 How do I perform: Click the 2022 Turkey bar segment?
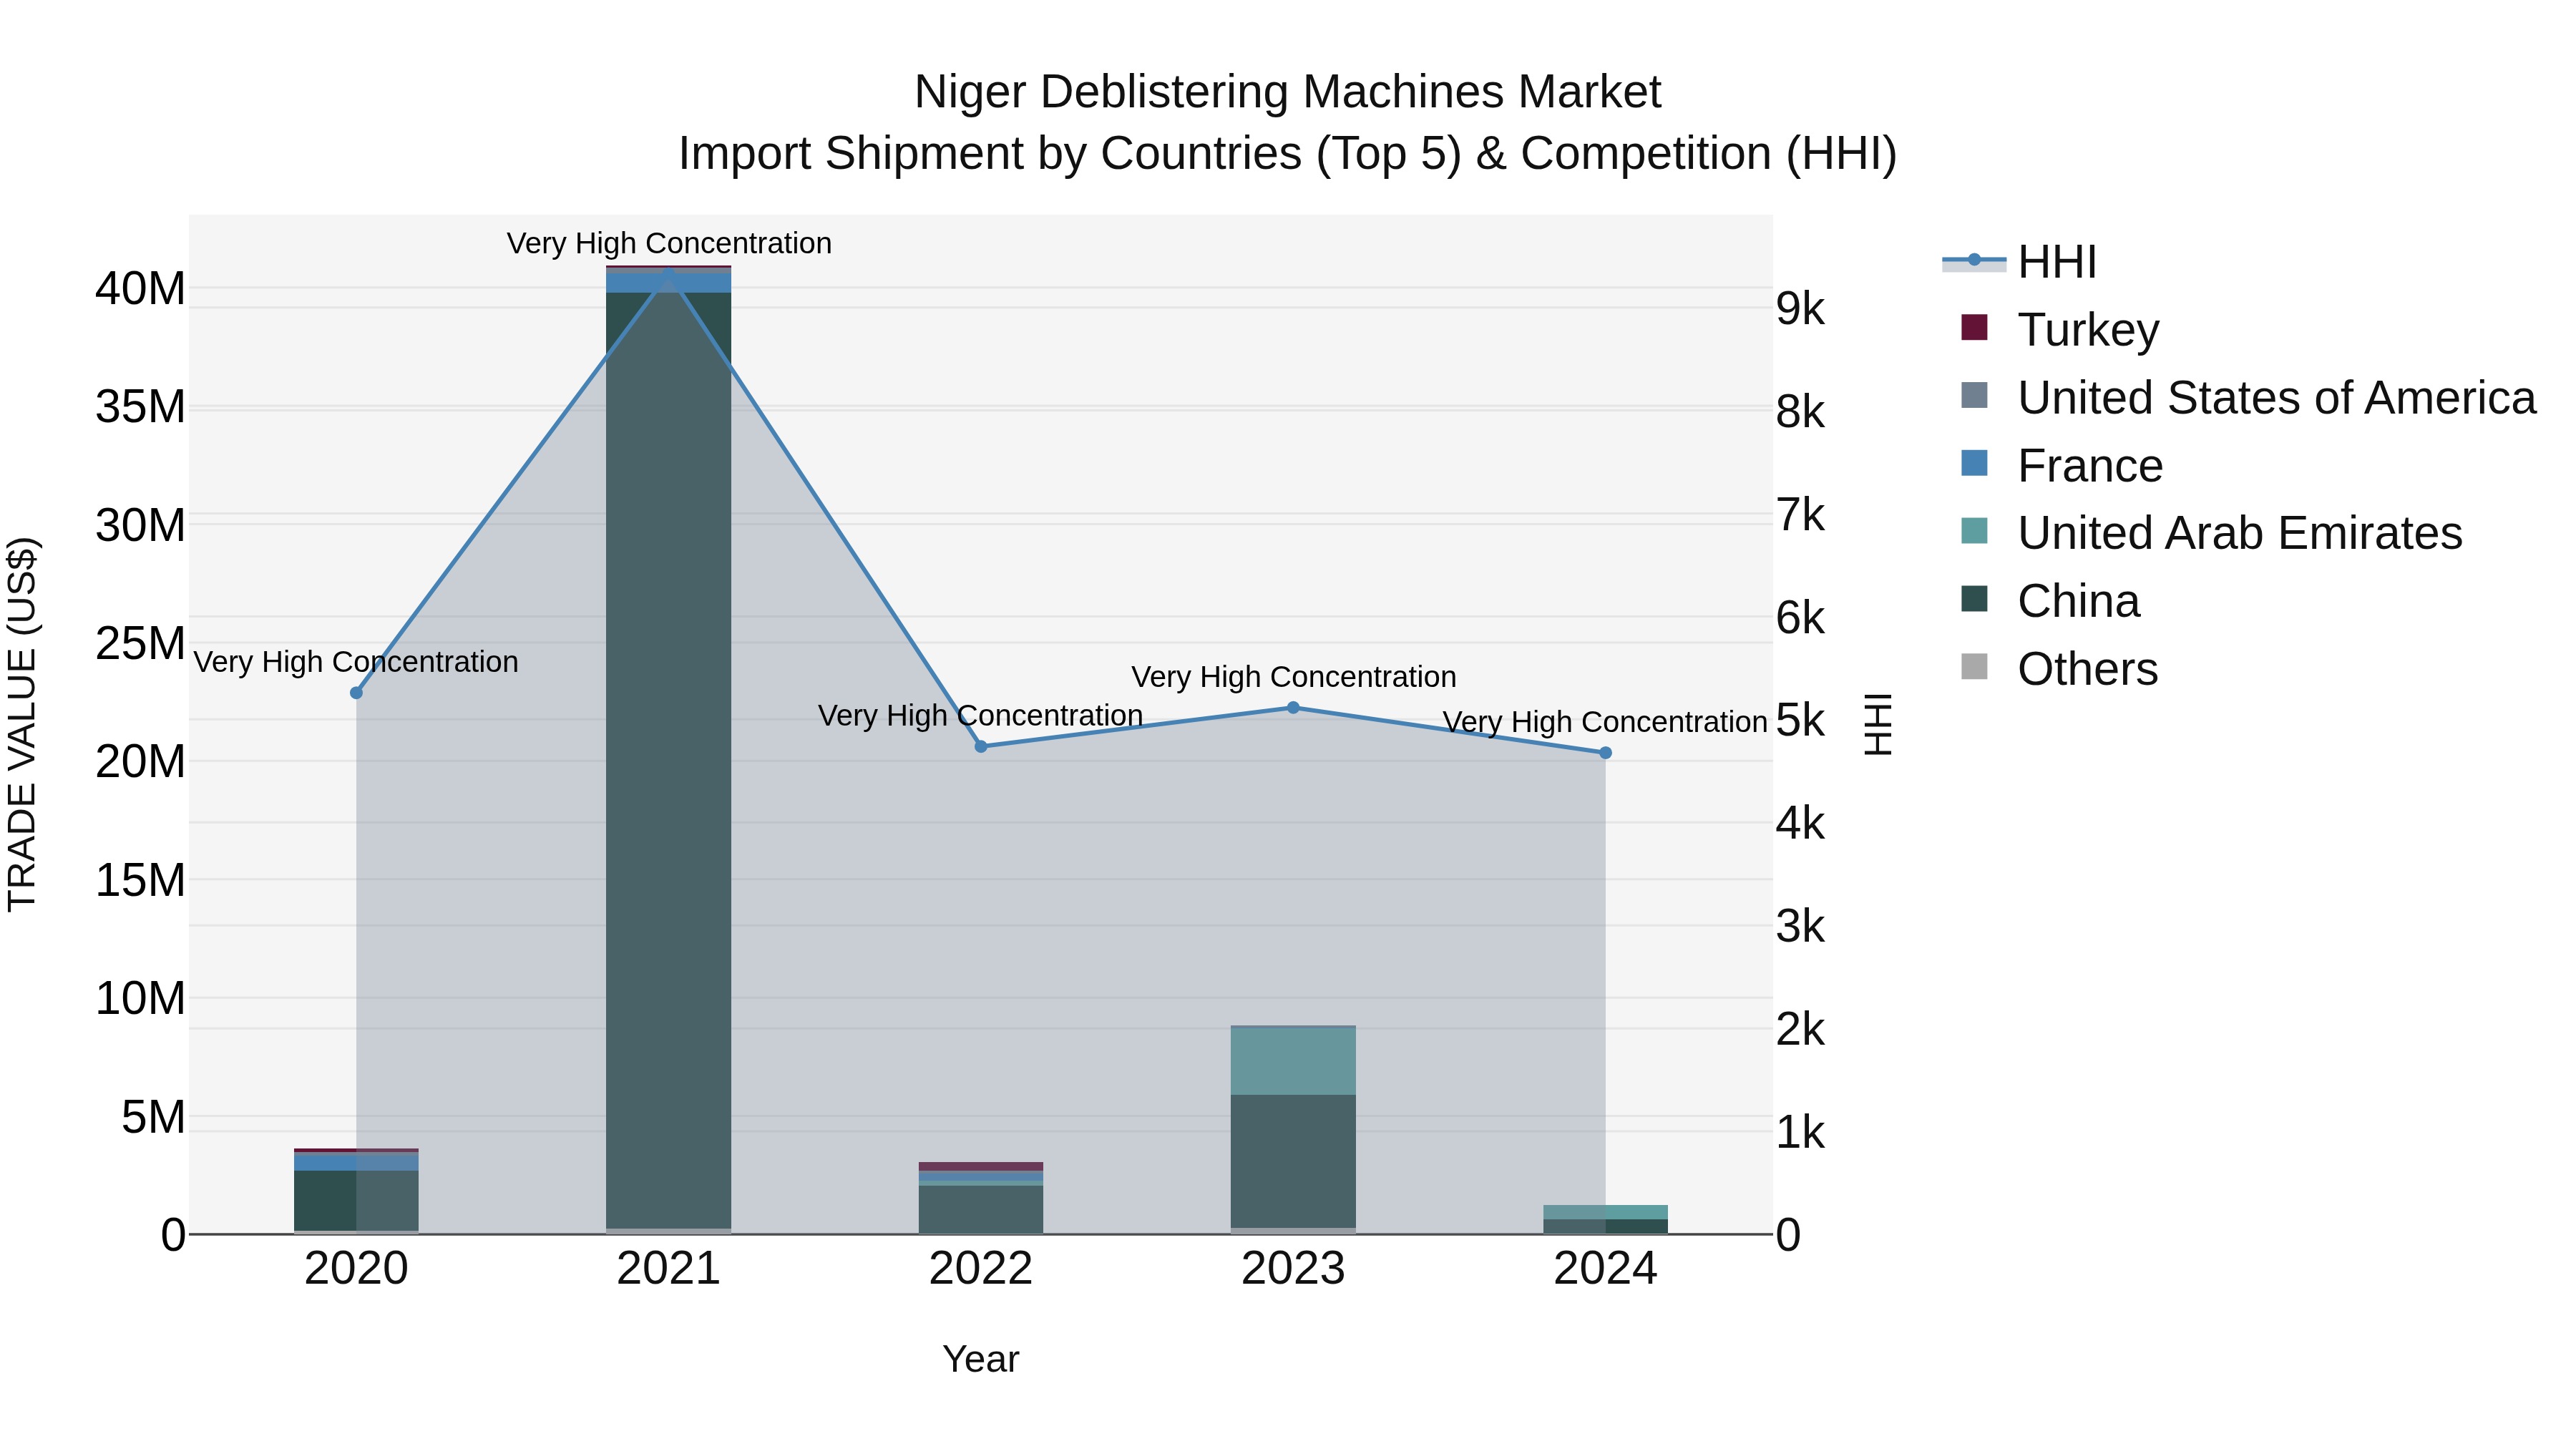point(981,1166)
